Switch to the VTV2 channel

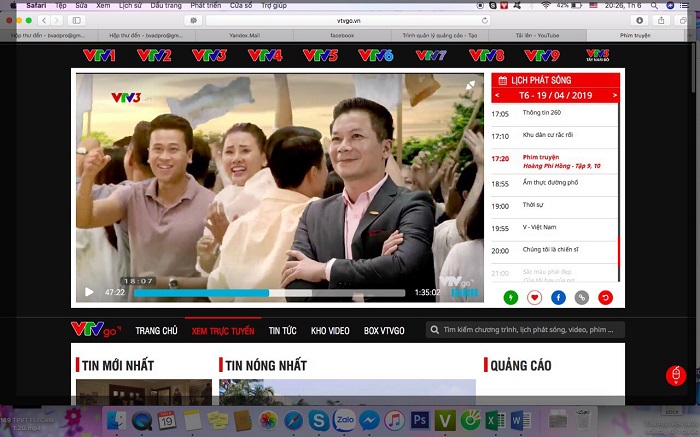[154, 55]
